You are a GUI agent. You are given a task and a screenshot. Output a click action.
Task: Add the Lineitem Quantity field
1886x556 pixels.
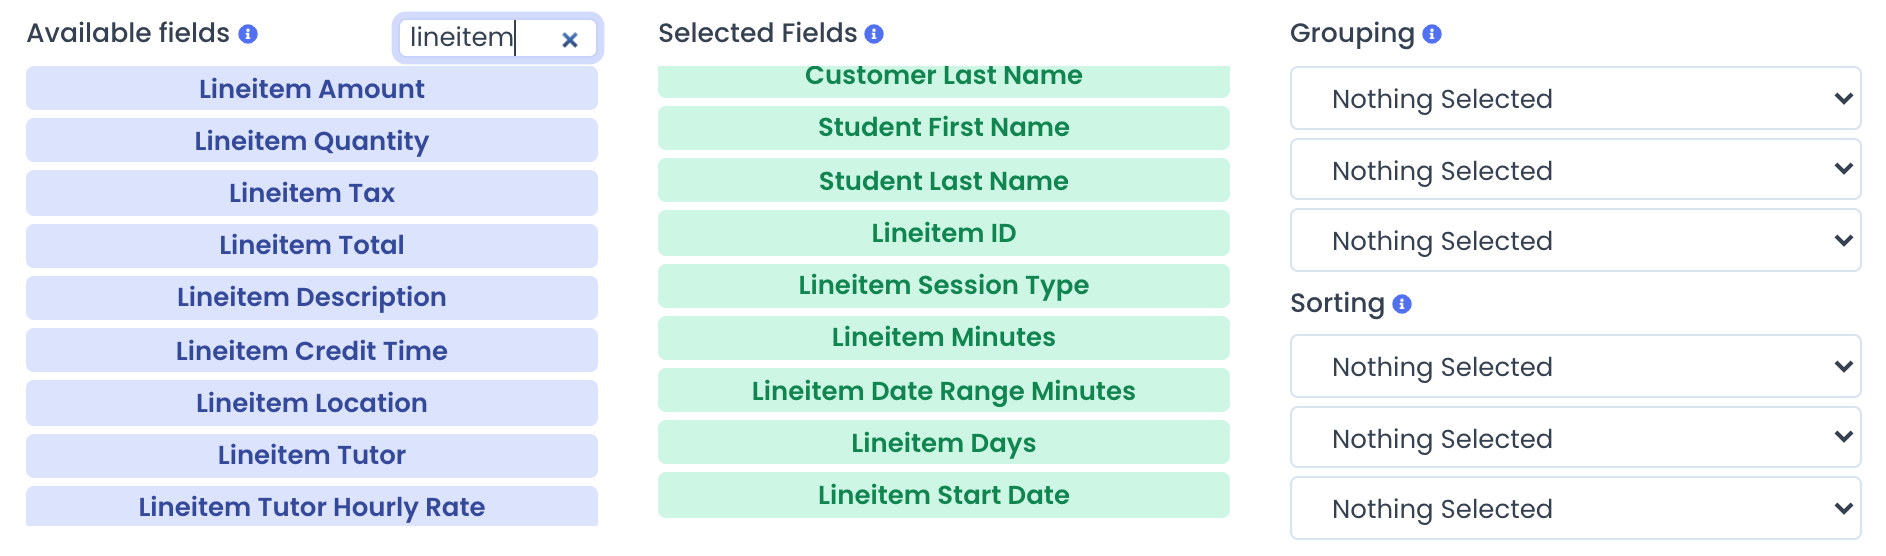(312, 140)
